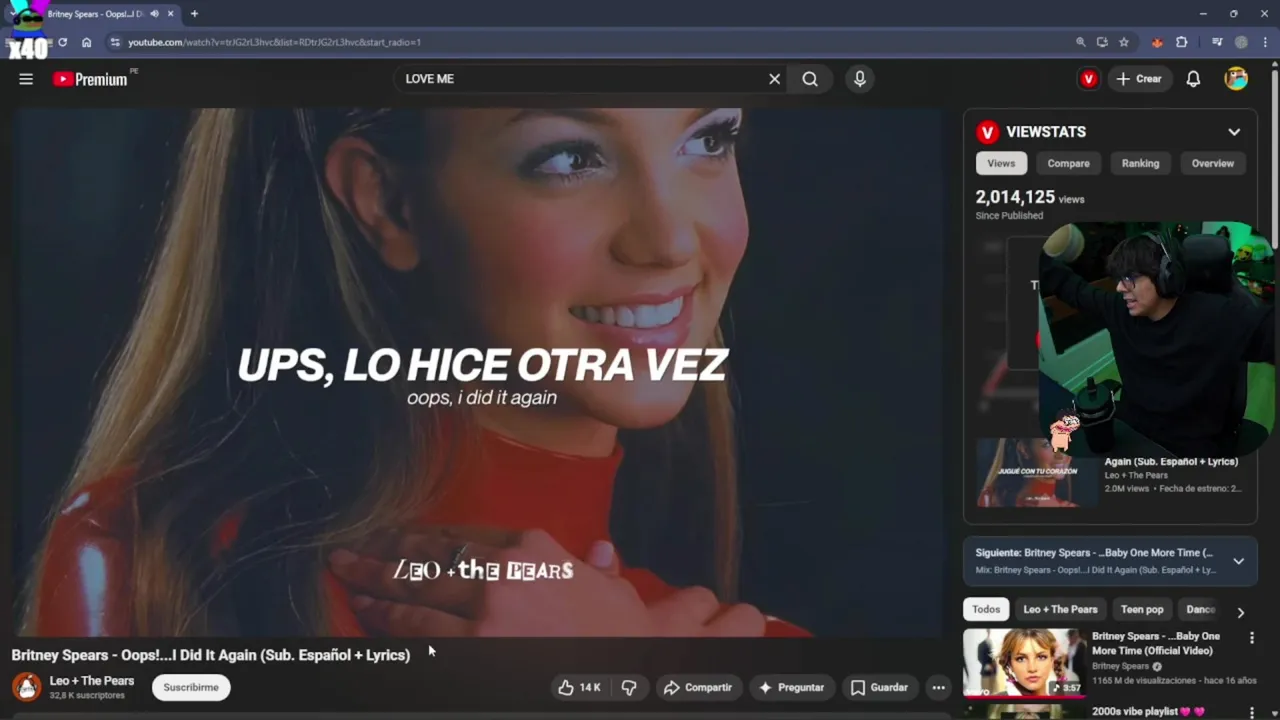
Task: Click the Compartir share button
Action: click(x=698, y=687)
